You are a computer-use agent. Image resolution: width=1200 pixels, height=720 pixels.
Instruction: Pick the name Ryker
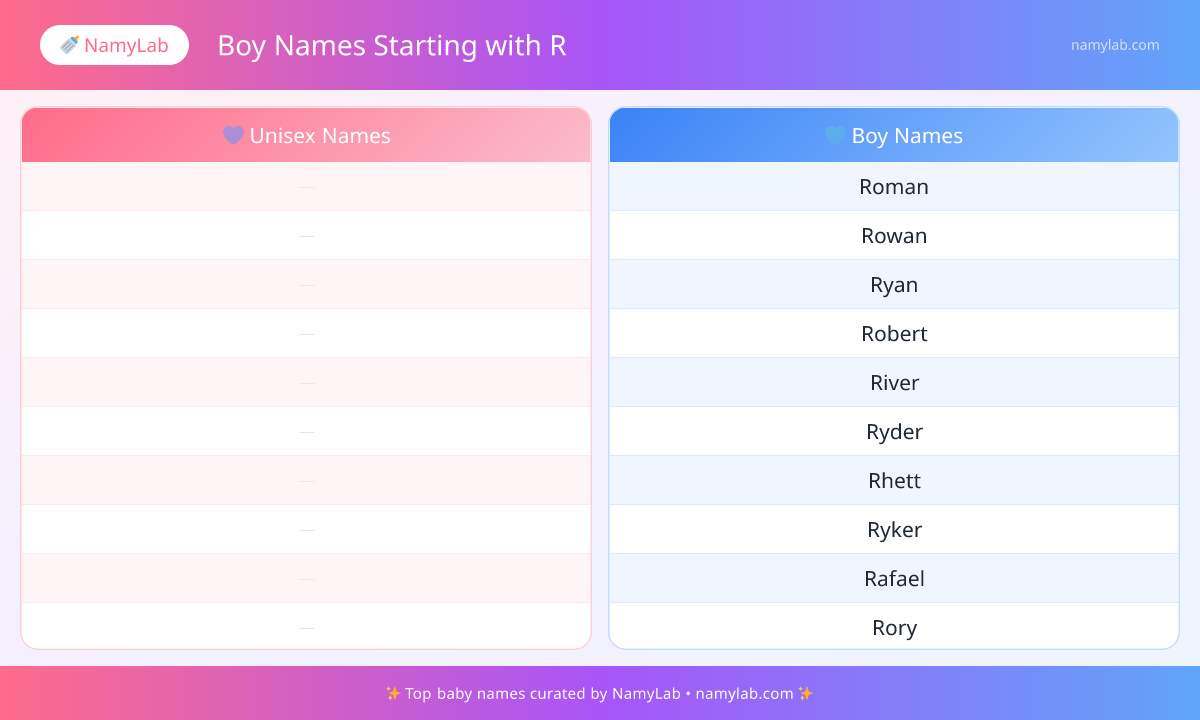point(894,530)
